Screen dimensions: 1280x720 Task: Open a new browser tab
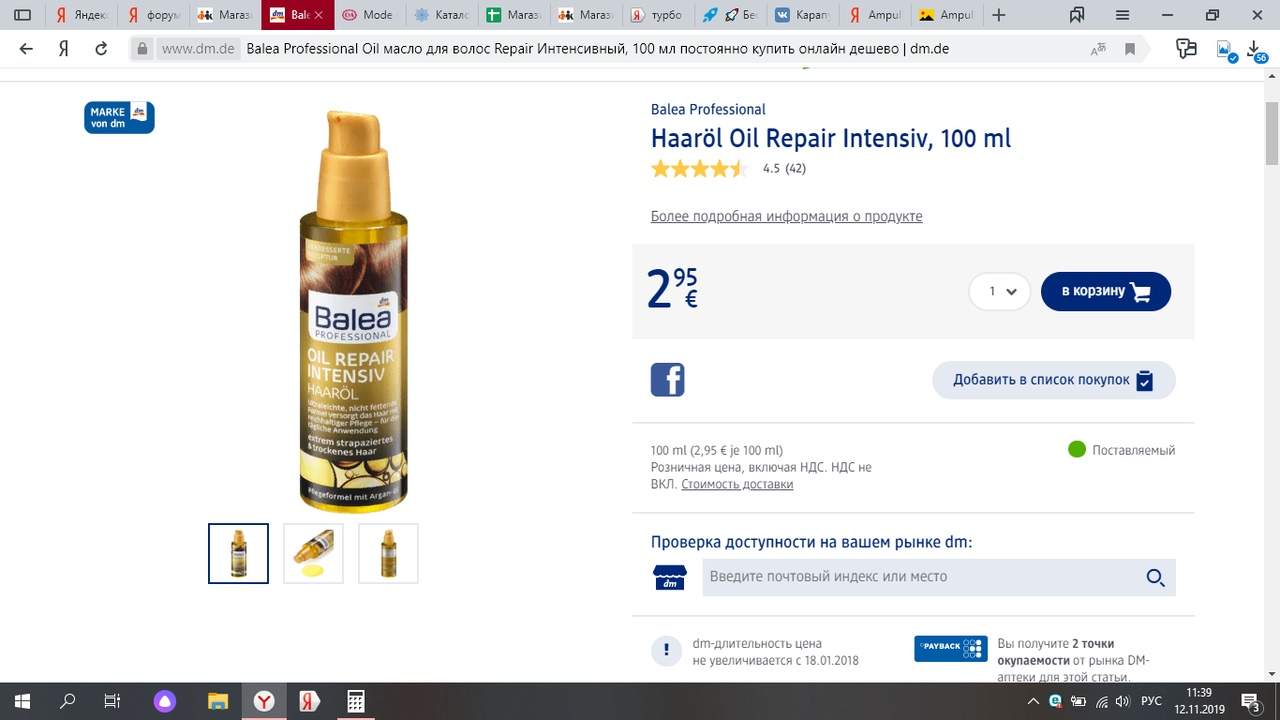[x=998, y=15]
